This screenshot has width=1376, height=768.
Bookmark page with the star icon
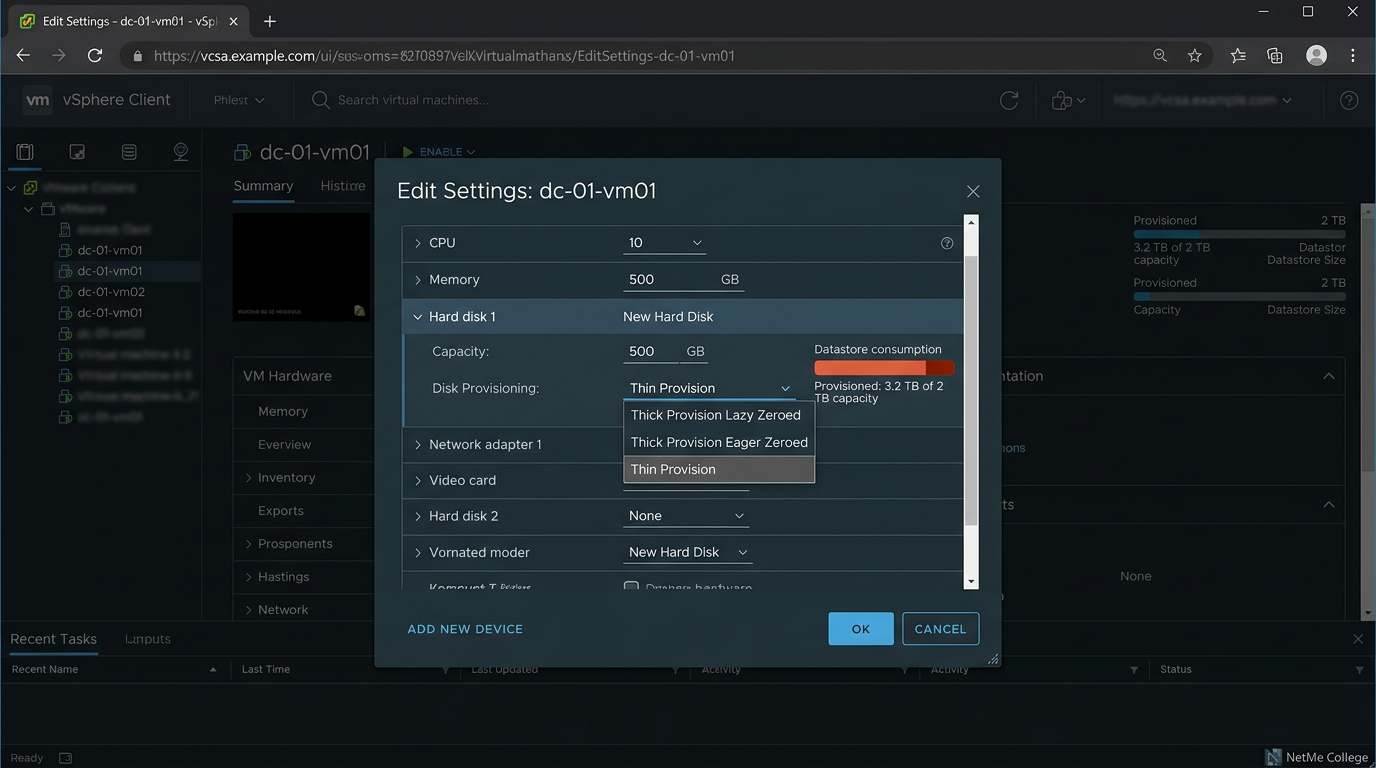click(1194, 56)
